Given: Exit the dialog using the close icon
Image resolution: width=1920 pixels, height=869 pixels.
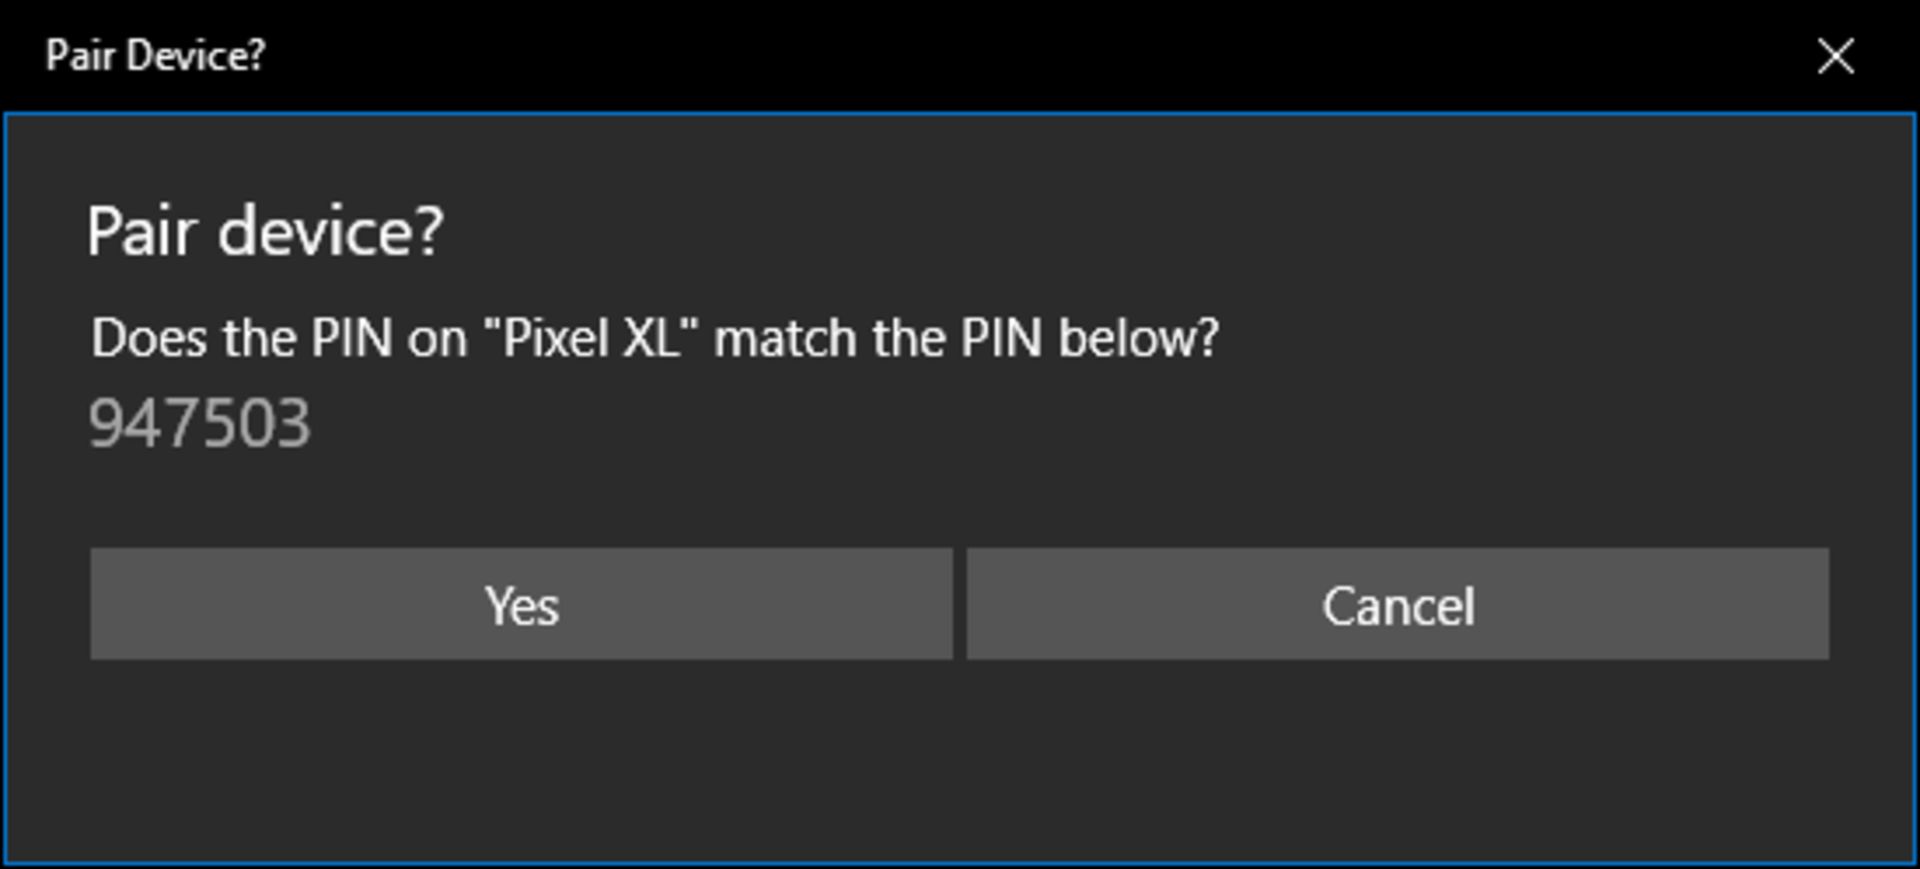Looking at the screenshot, I should [1835, 56].
